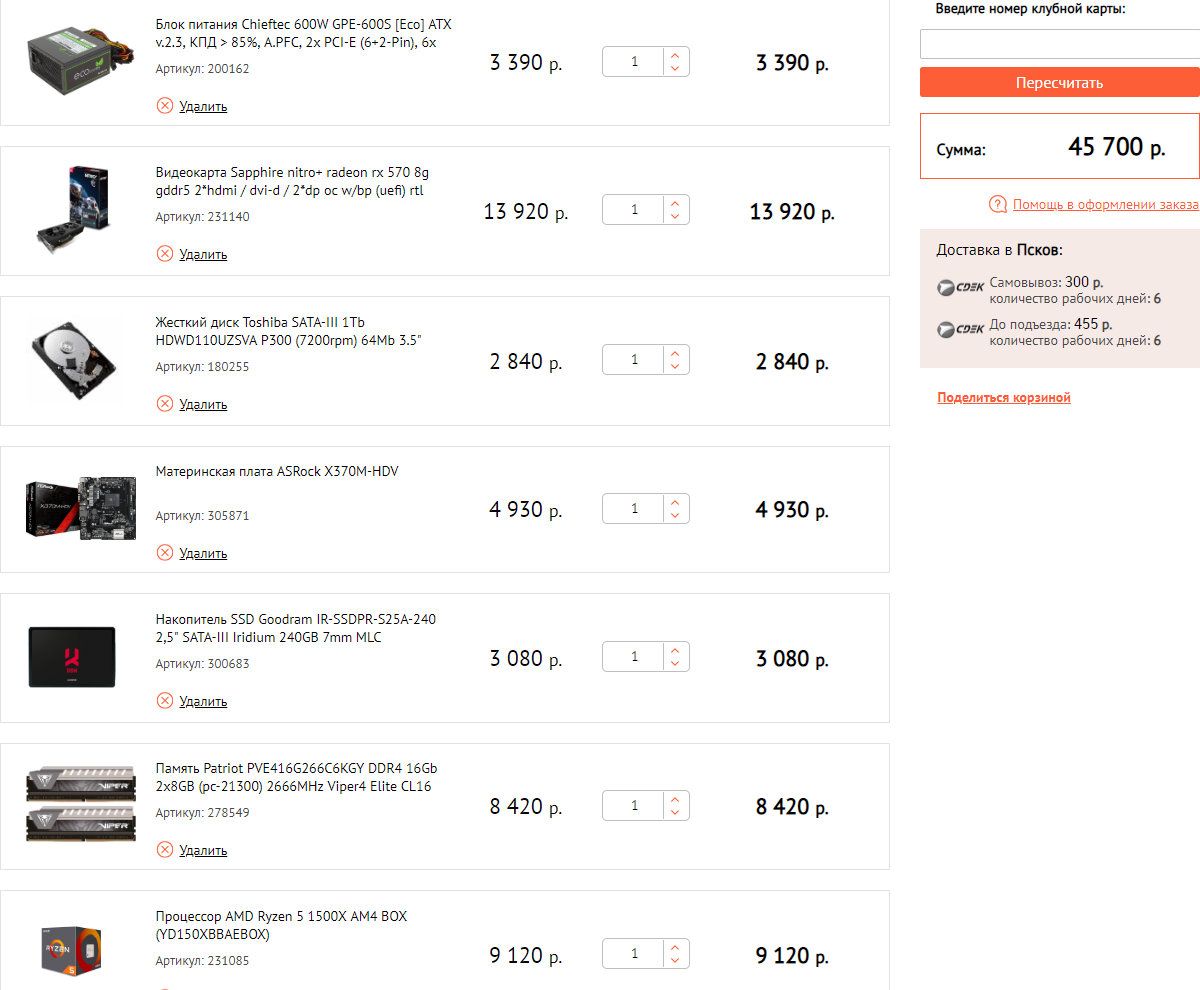The image size is (1200, 990).
Task: Increase quantity of Ryzen 5 processor
Action: click(x=675, y=947)
